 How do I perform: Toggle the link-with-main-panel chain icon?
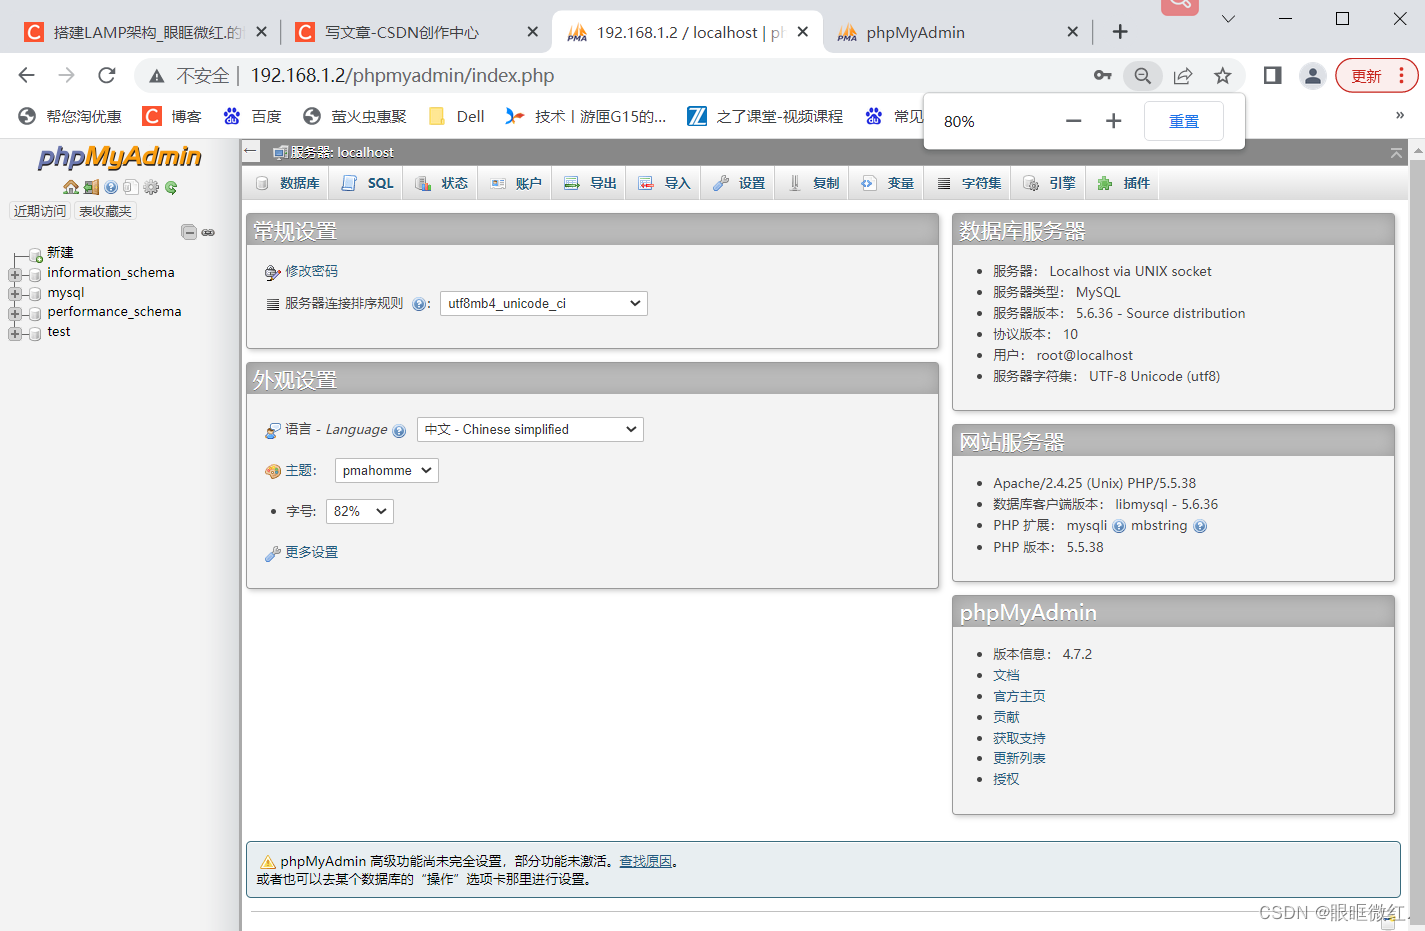click(x=208, y=232)
